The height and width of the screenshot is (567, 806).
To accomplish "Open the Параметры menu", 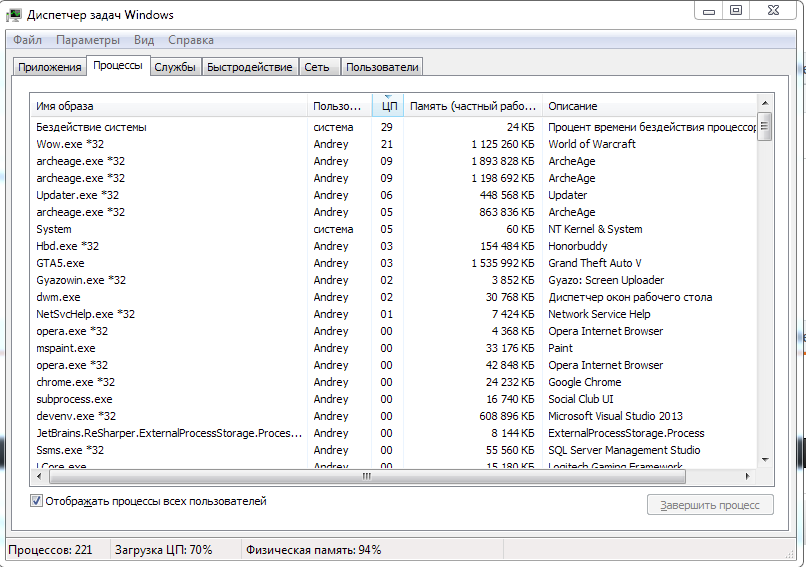I will (x=88, y=40).
